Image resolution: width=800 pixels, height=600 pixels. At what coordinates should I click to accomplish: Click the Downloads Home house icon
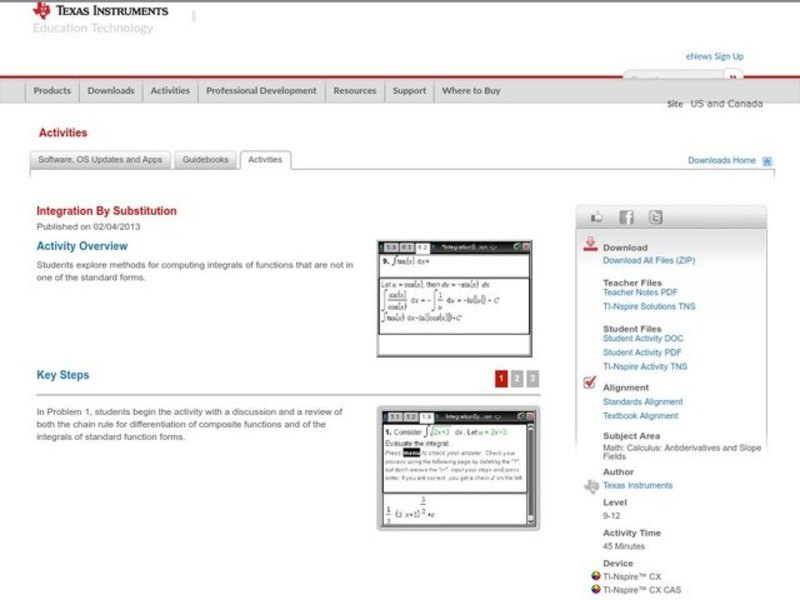(767, 161)
